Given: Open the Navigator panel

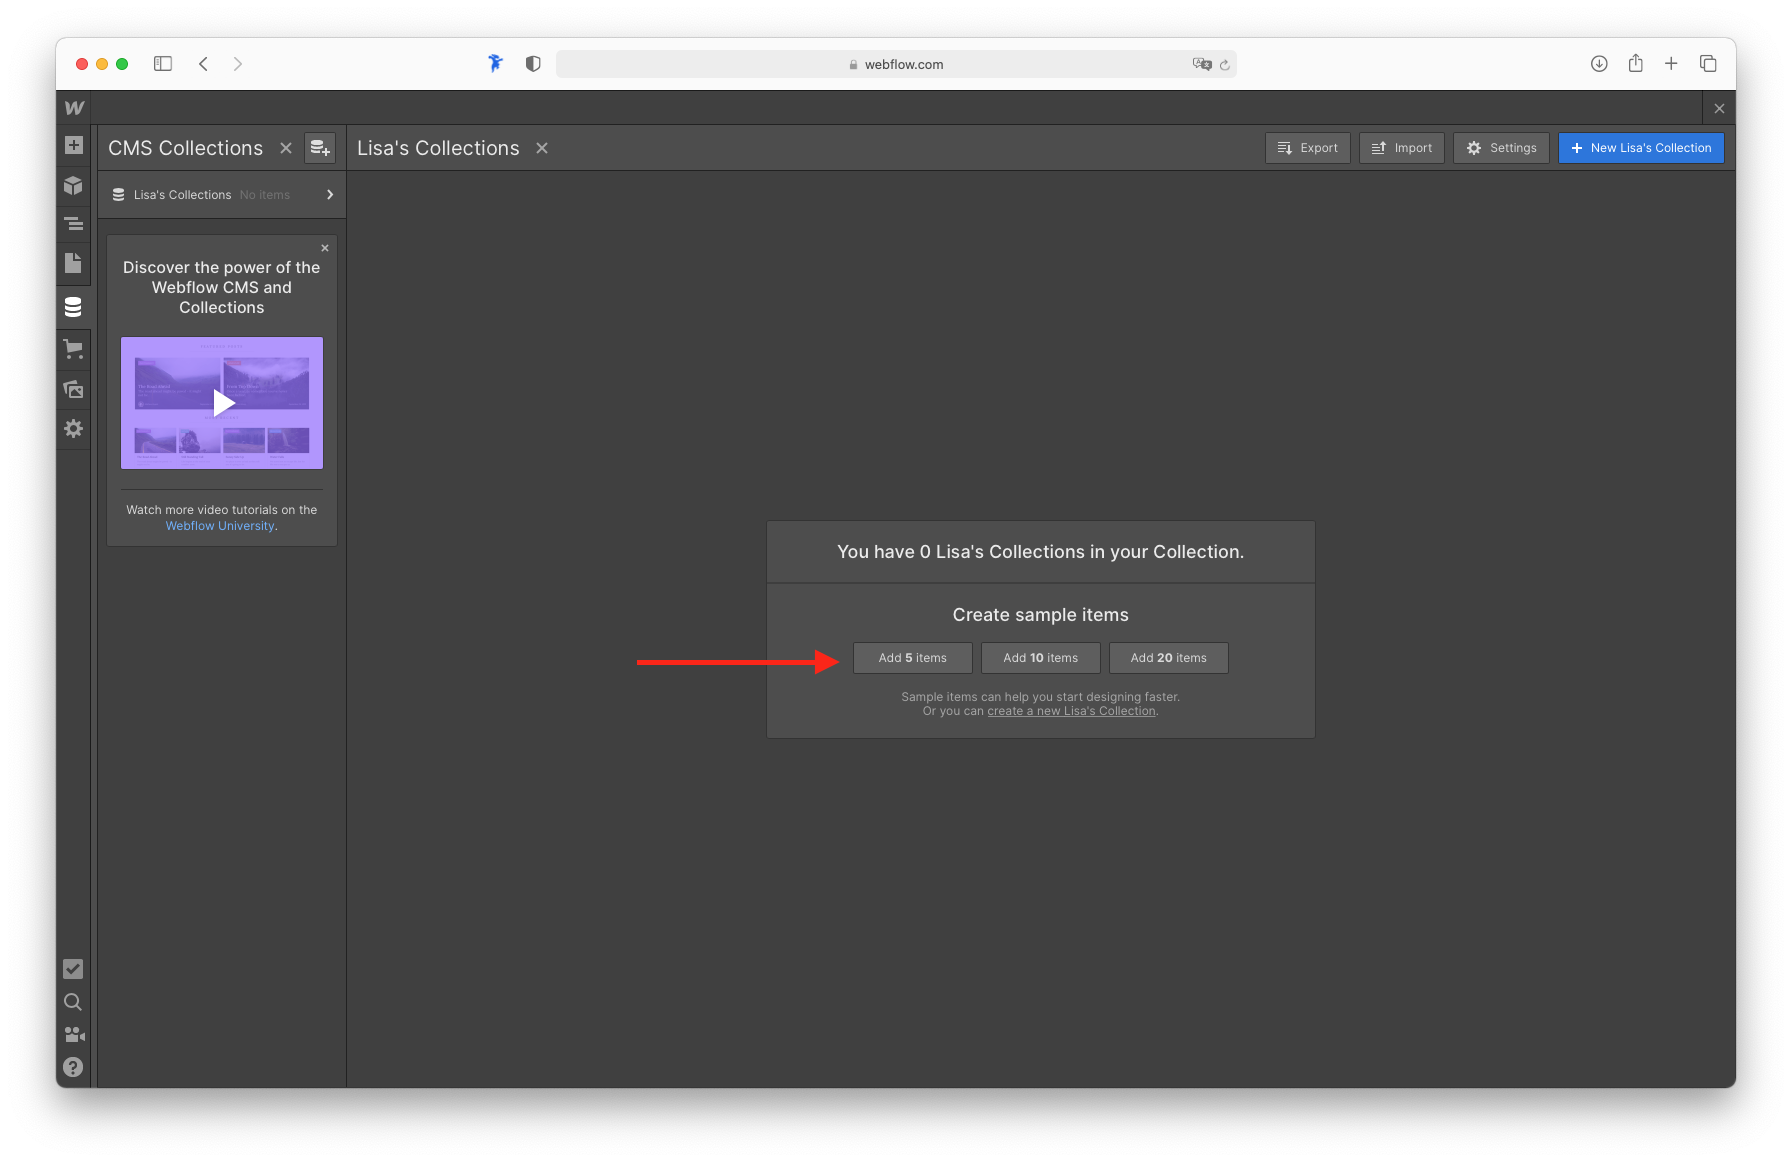Looking at the screenshot, I should 73,224.
